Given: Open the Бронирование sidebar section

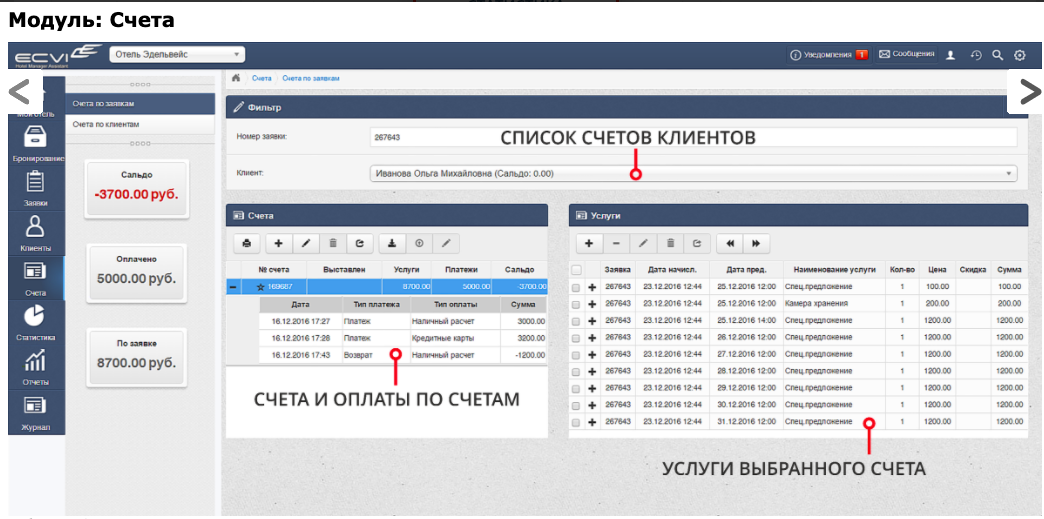Looking at the screenshot, I should [36, 143].
